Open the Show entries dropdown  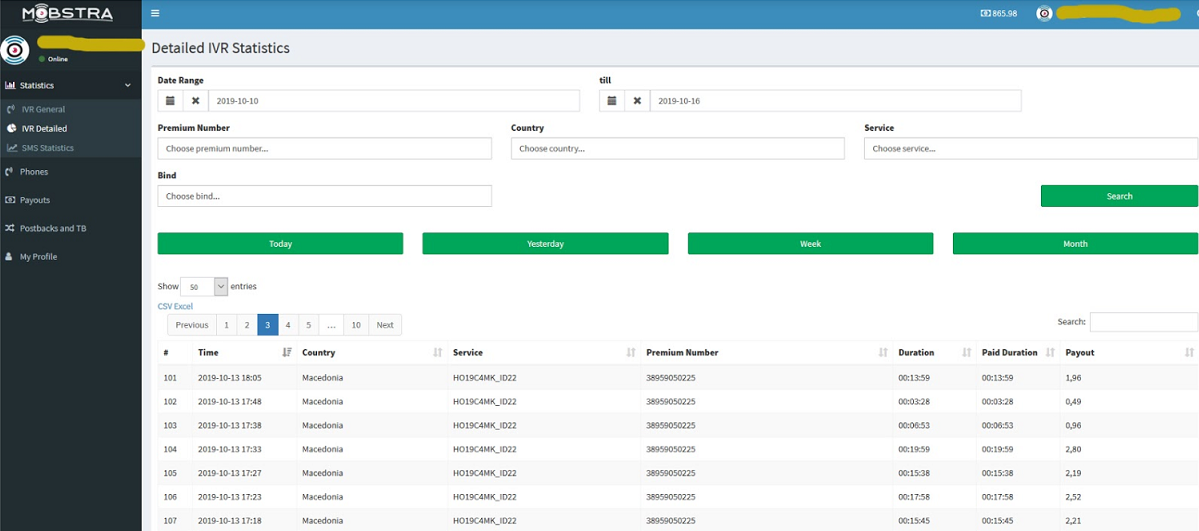point(204,286)
